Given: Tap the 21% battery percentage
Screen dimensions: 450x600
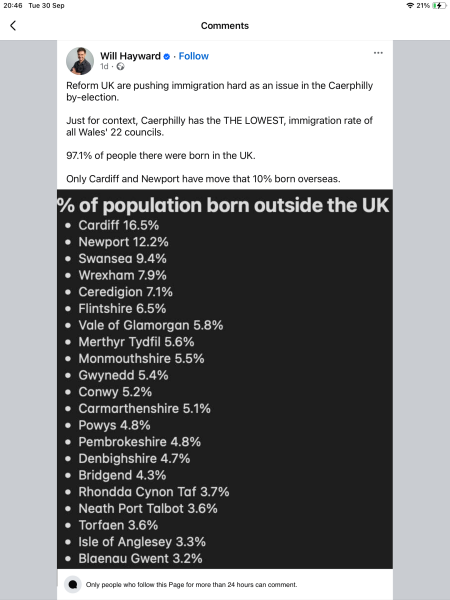Looking at the screenshot, I should click(x=423, y=5).
